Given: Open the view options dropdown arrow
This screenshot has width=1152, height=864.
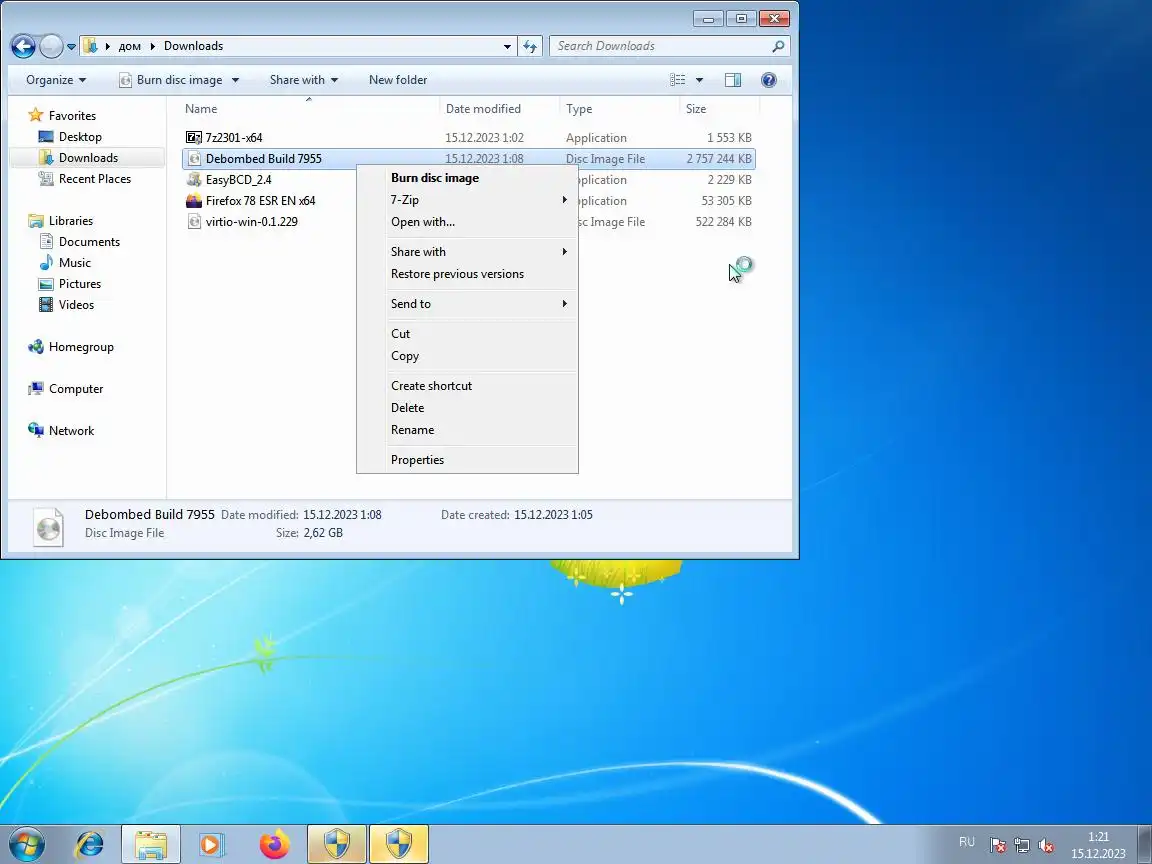Looking at the screenshot, I should (x=699, y=80).
